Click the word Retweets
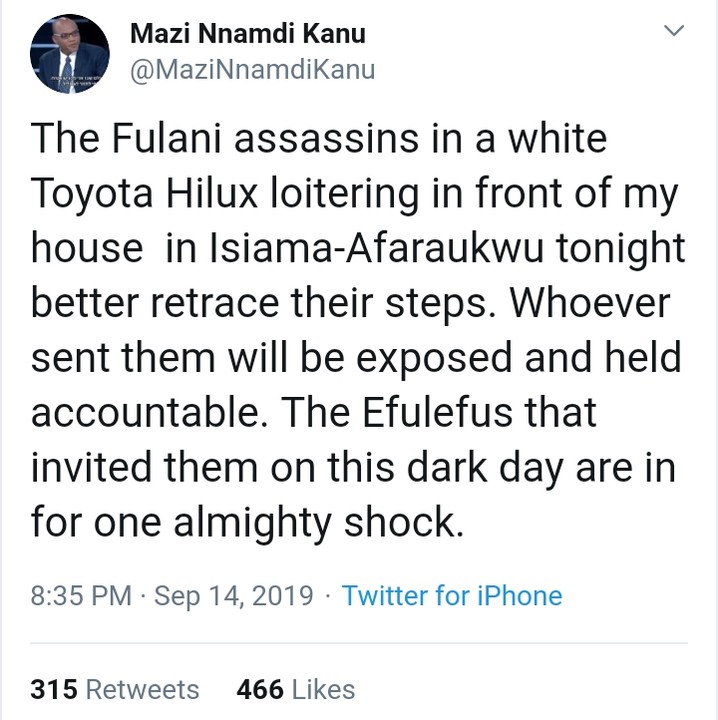This screenshot has height=720, width=718. pyautogui.click(x=142, y=689)
